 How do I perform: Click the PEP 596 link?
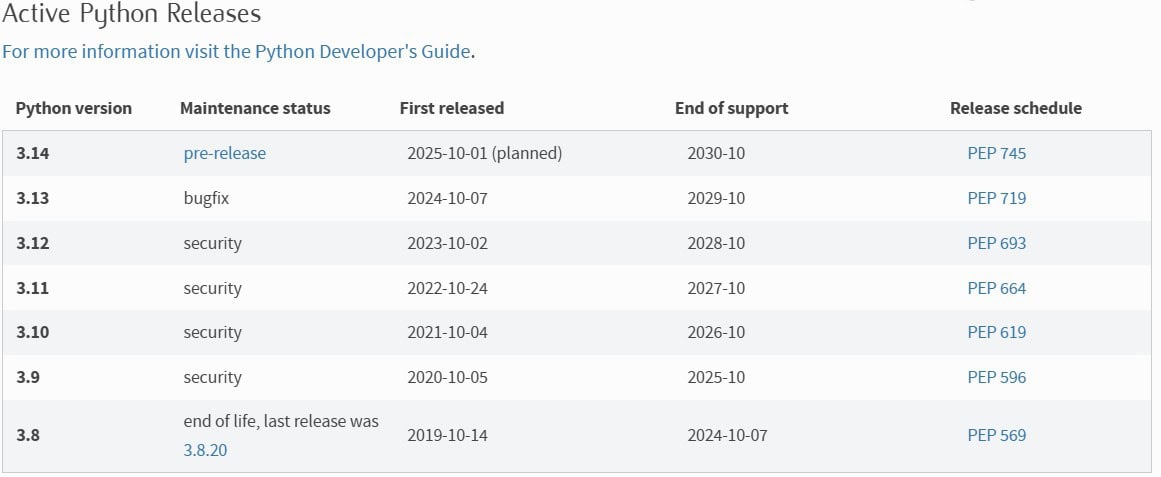996,377
